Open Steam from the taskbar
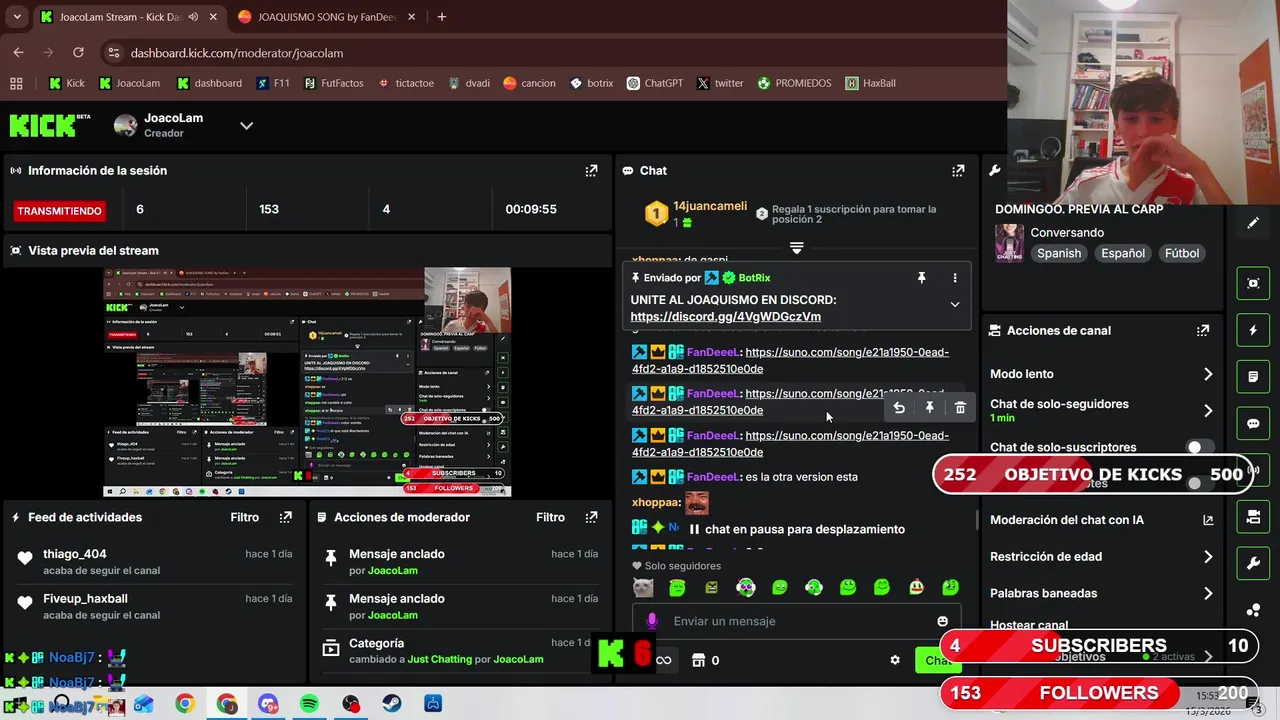Screen dimensions: 1280x720 click(x=392, y=704)
